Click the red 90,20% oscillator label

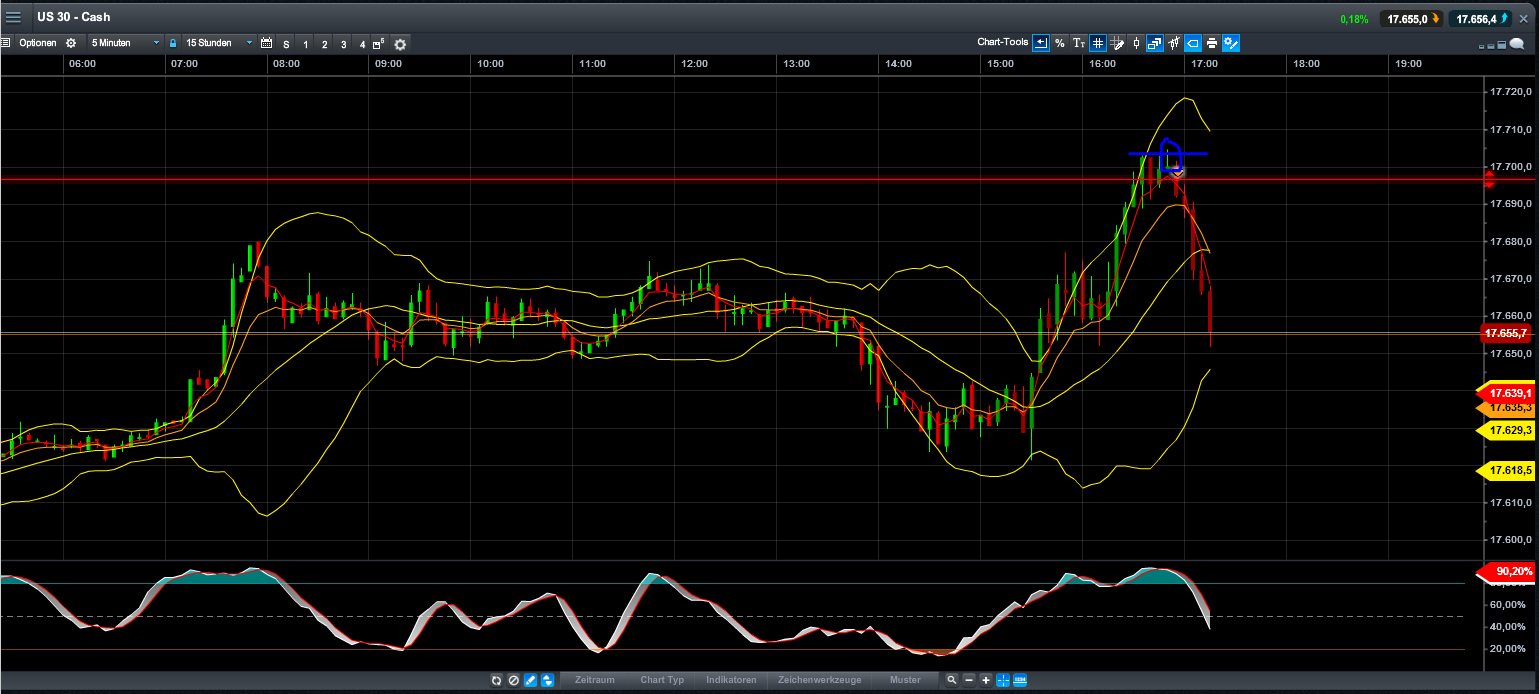click(x=1507, y=572)
